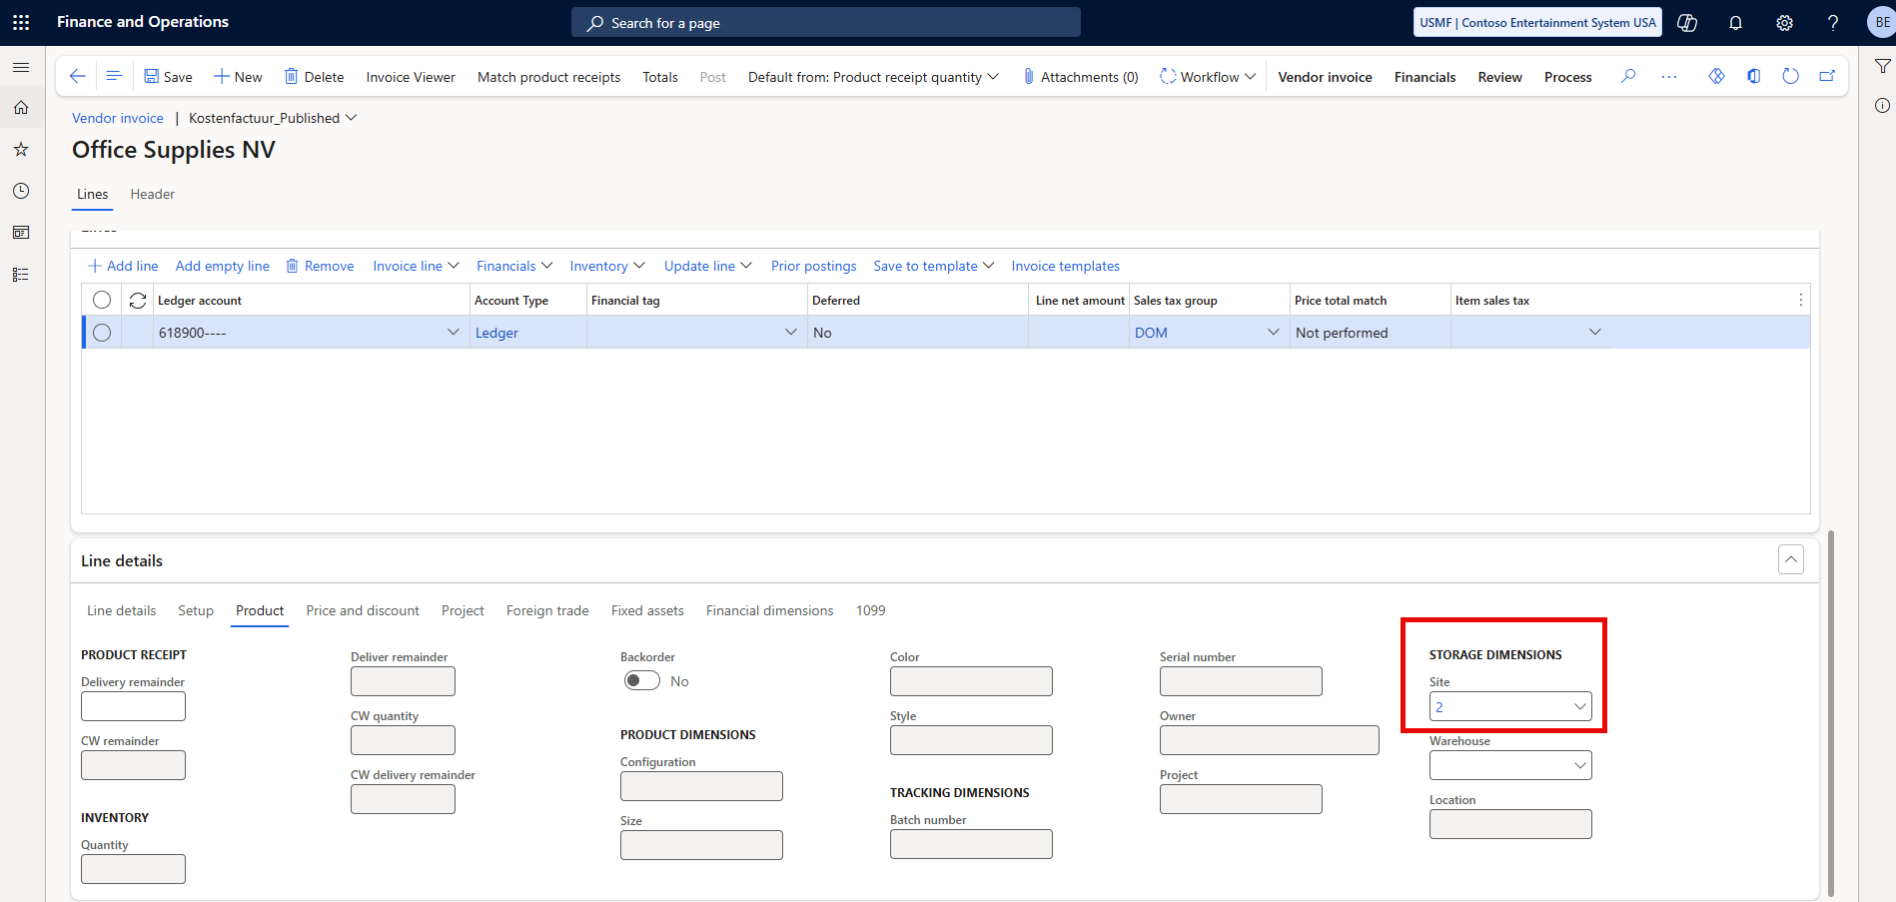The image size is (1896, 902).
Task: Open the Sales tax group DOM dropdown
Action: 1273,333
